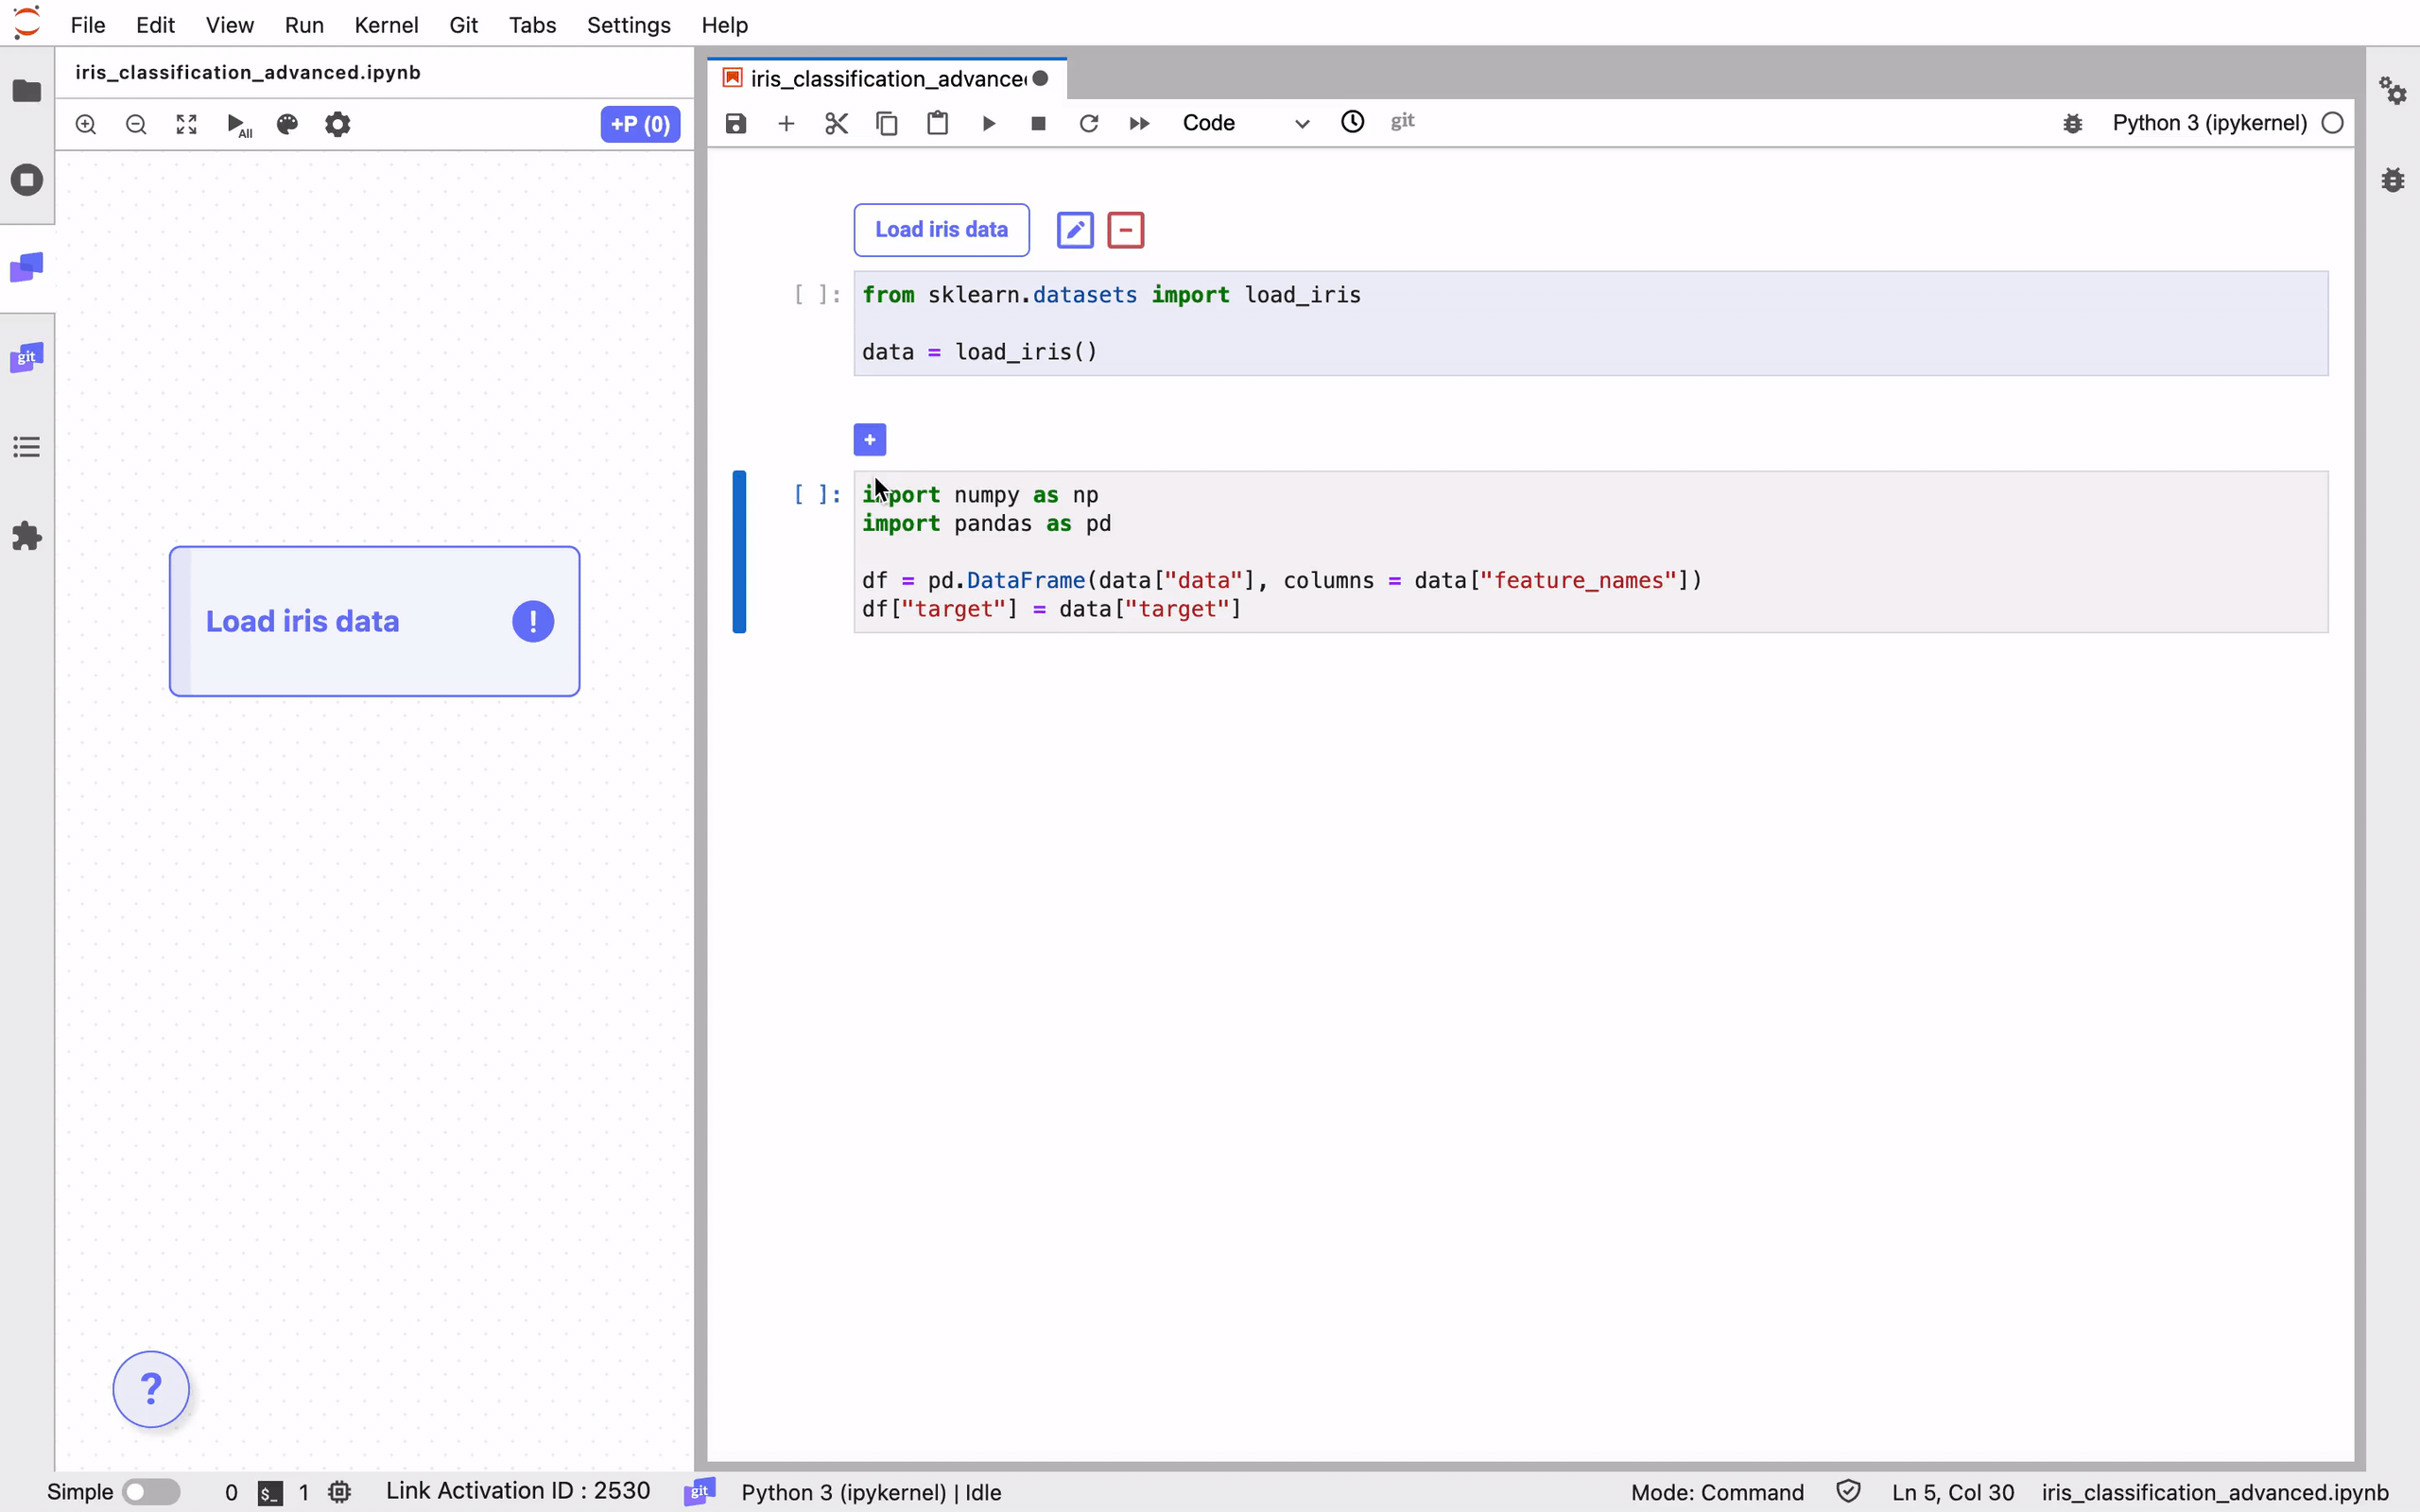This screenshot has width=2420, height=1512.
Task: Open the extensions manager
Action: 27,537
